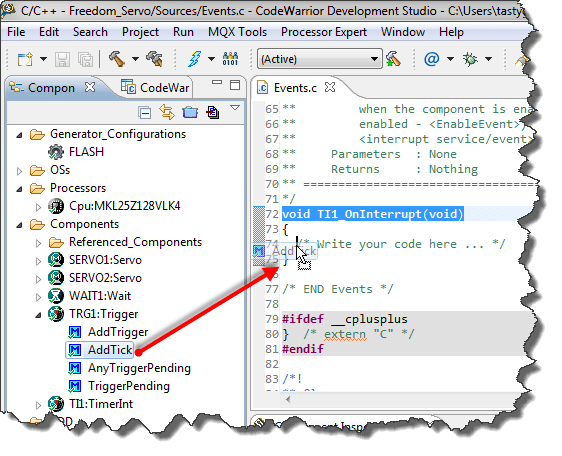This screenshot has height=456, width=562.
Task: Click the Build All double-hammer icon
Action: [154, 59]
